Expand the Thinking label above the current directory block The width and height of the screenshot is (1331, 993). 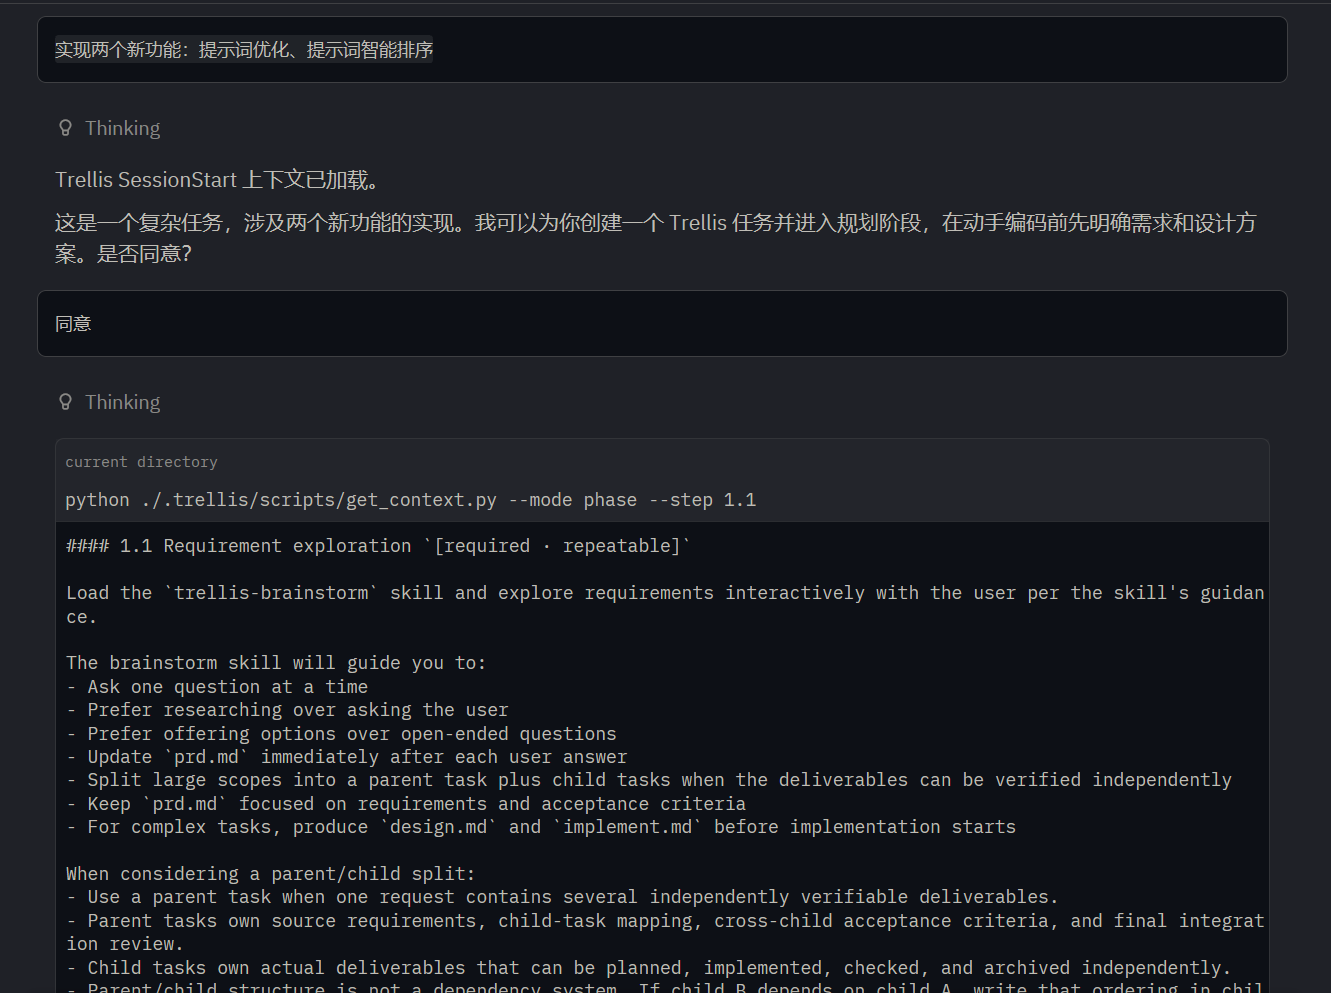pyautogui.click(x=122, y=402)
